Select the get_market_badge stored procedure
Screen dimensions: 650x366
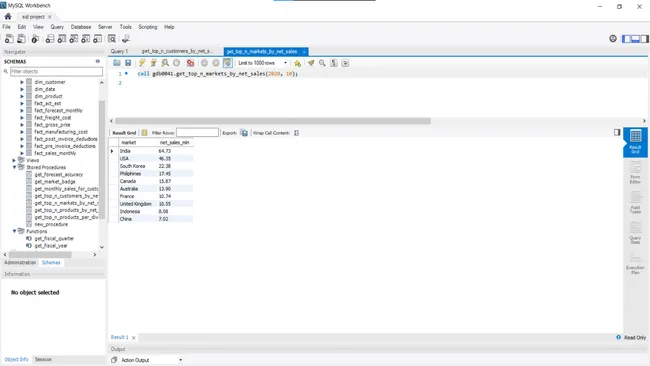click(x=55, y=182)
